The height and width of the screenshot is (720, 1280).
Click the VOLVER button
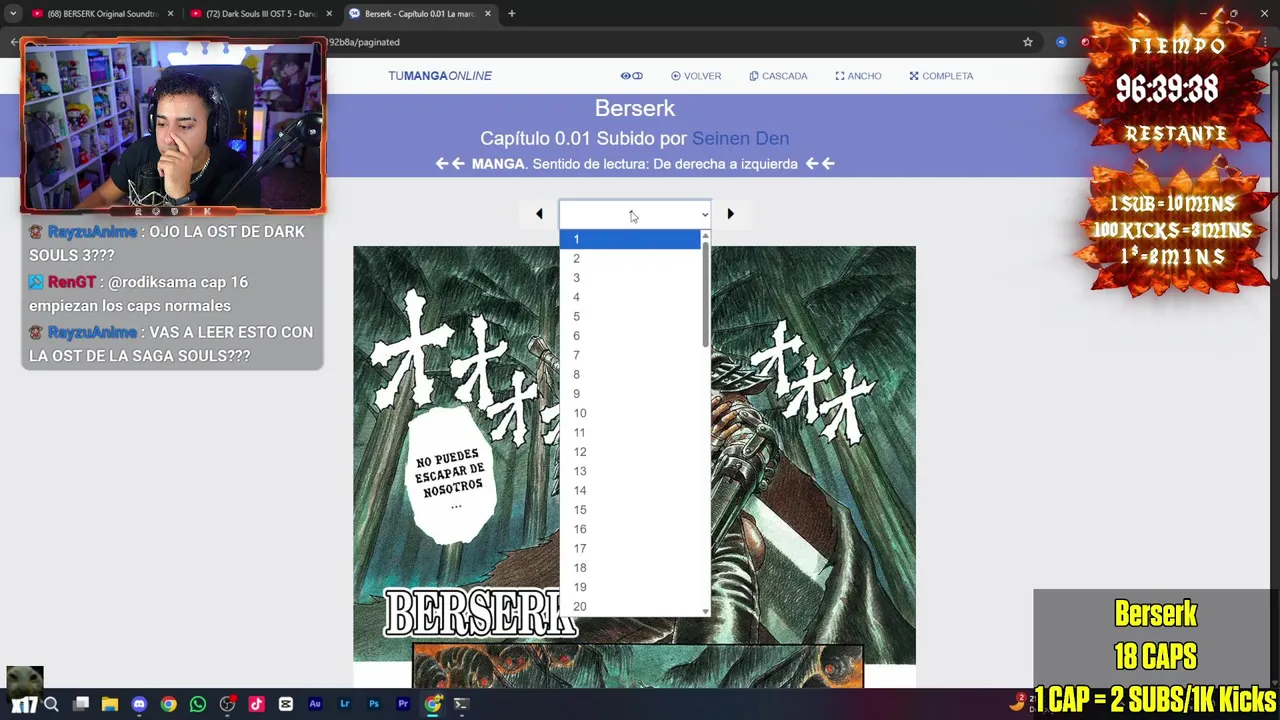click(696, 76)
